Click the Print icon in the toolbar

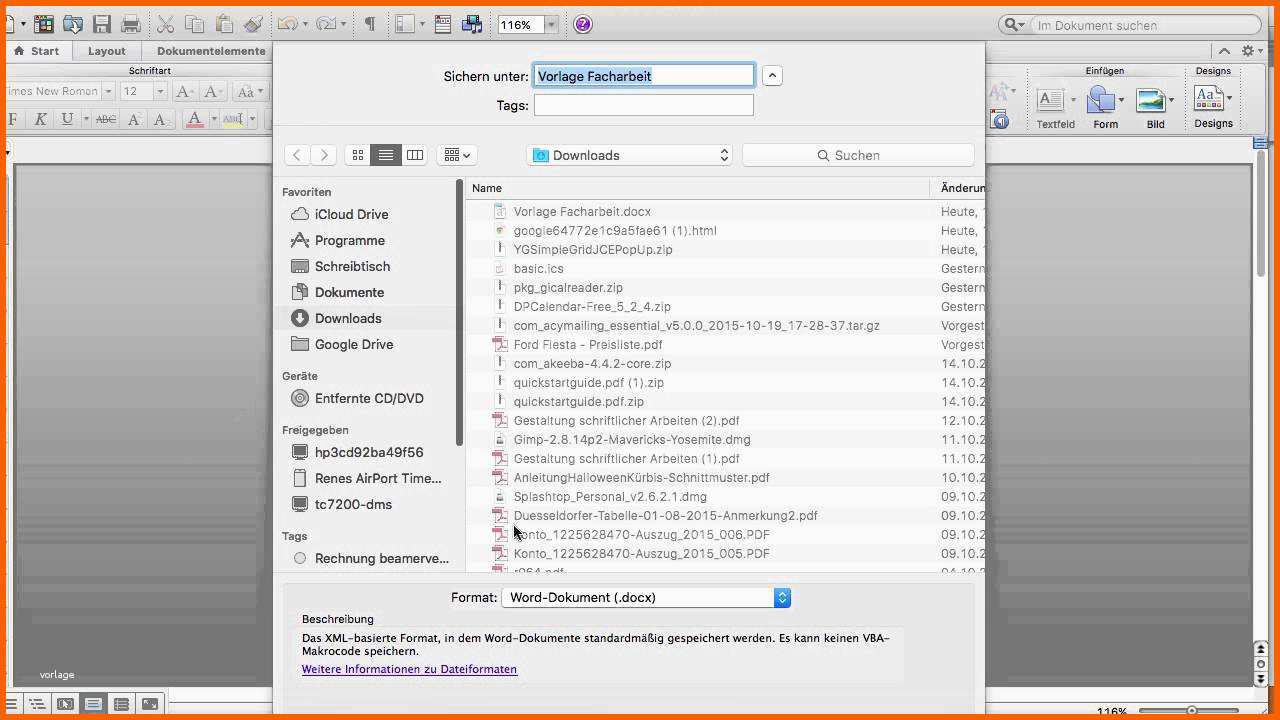point(130,24)
